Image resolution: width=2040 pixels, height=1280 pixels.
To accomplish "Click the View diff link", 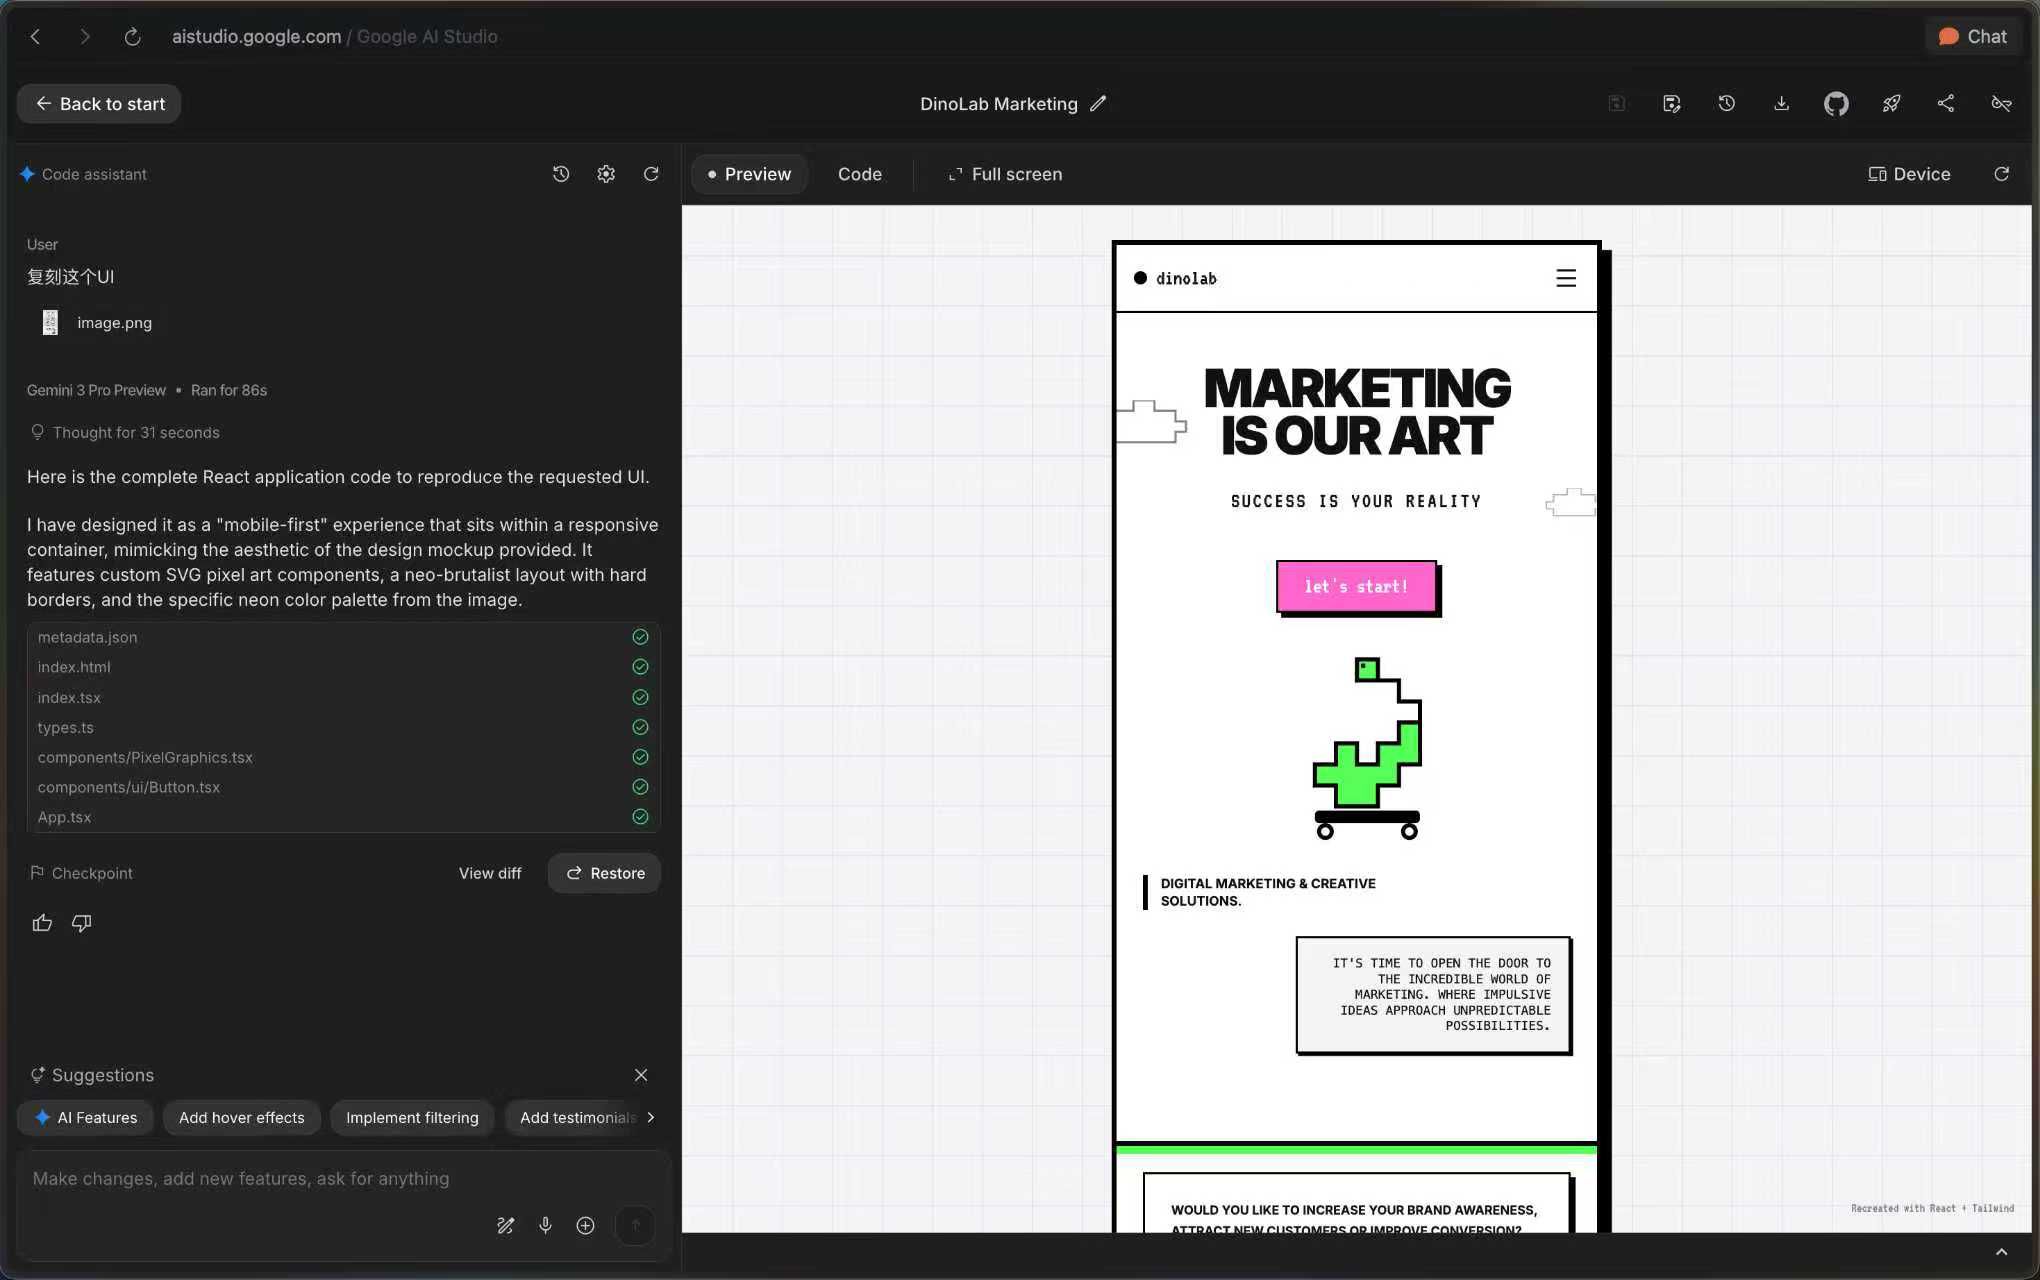I will [490, 873].
